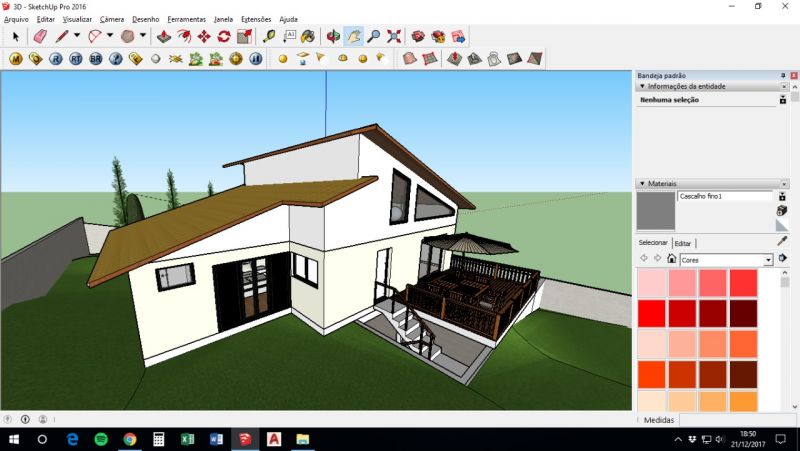Collapse the Materiais panel section
Viewport: 800px width, 451px height.
(641, 184)
